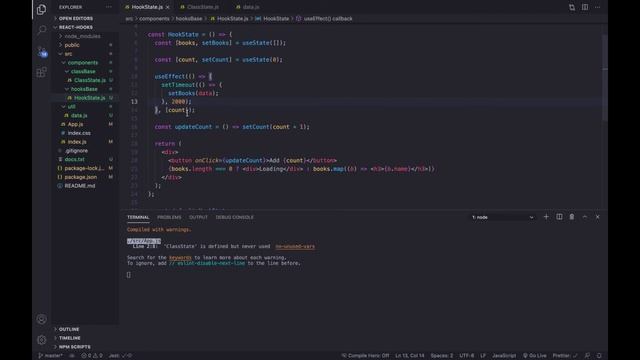This screenshot has width=640, height=360.
Task: Switch to the ClassState.js editor tab
Action: click(x=202, y=7)
